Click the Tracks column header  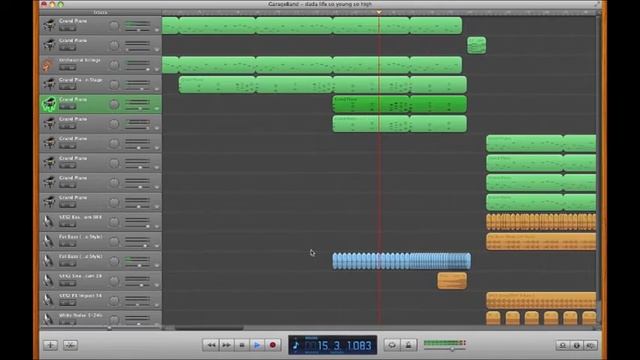tap(100, 12)
